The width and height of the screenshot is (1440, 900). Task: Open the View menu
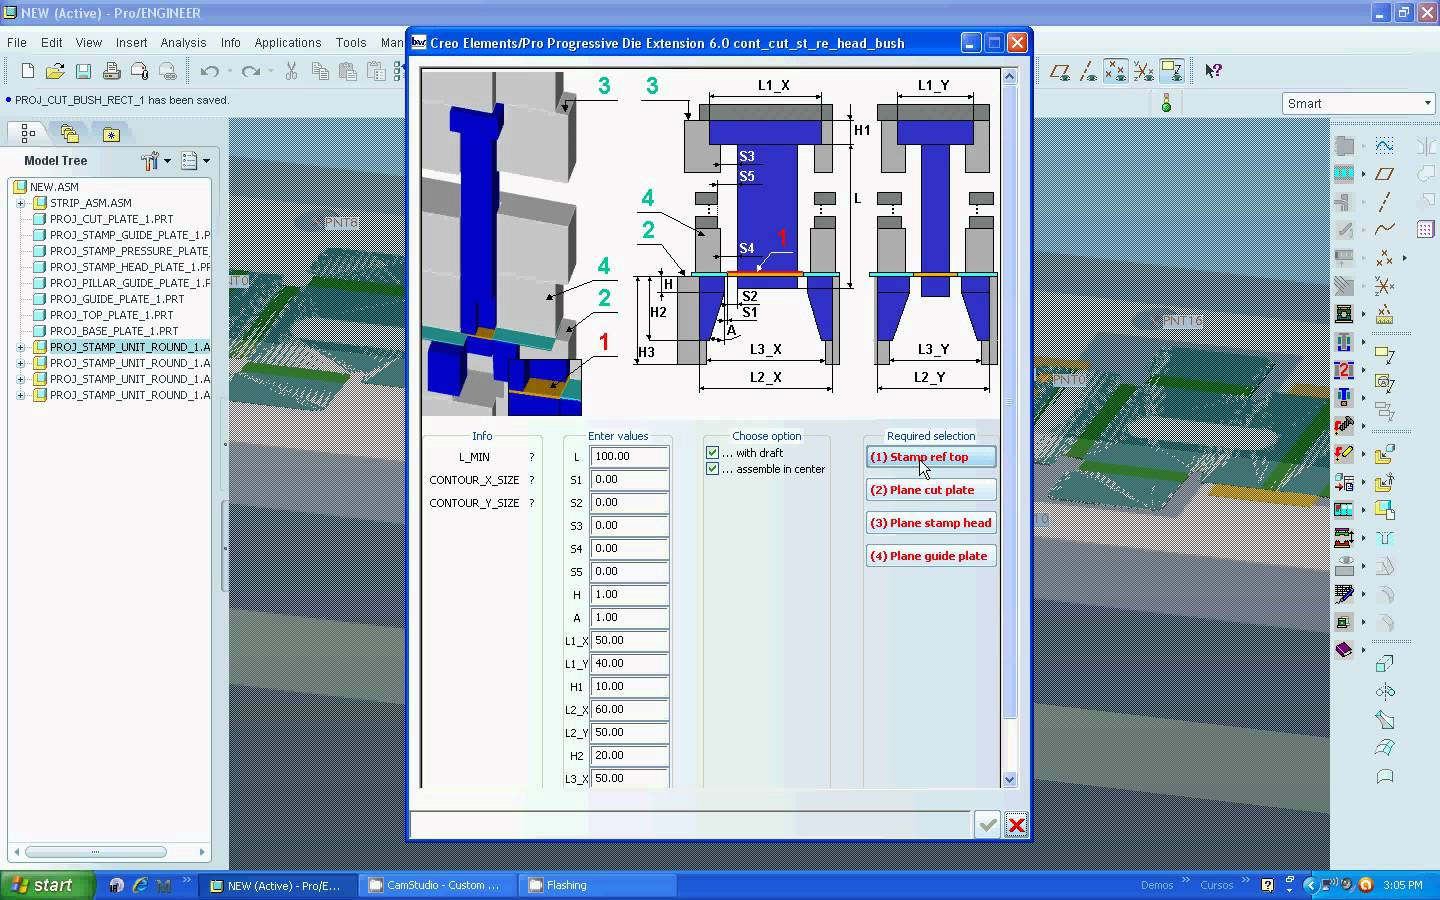[x=89, y=43]
